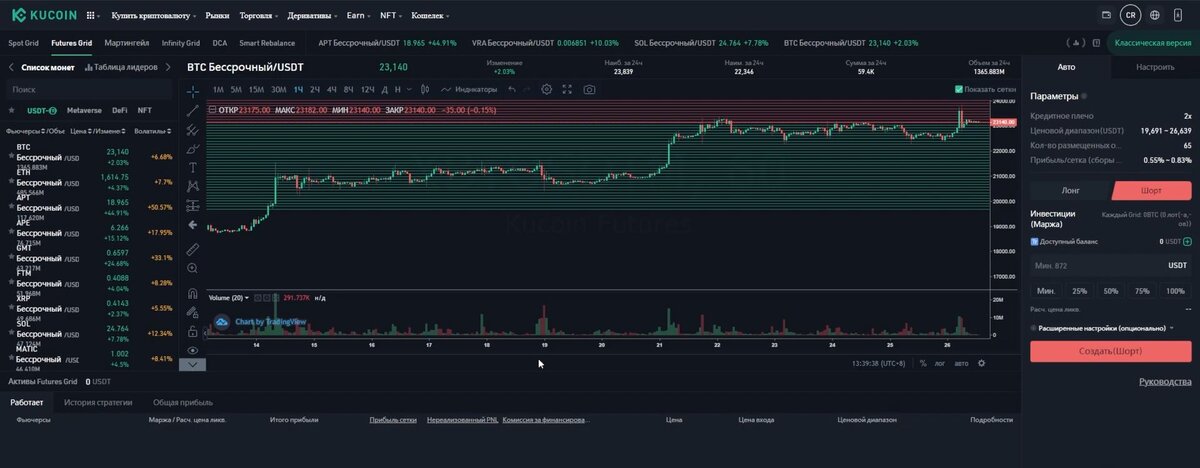Switch to the Настроить tab
Image resolution: width=1200 pixels, height=468 pixels.
(x=1155, y=67)
